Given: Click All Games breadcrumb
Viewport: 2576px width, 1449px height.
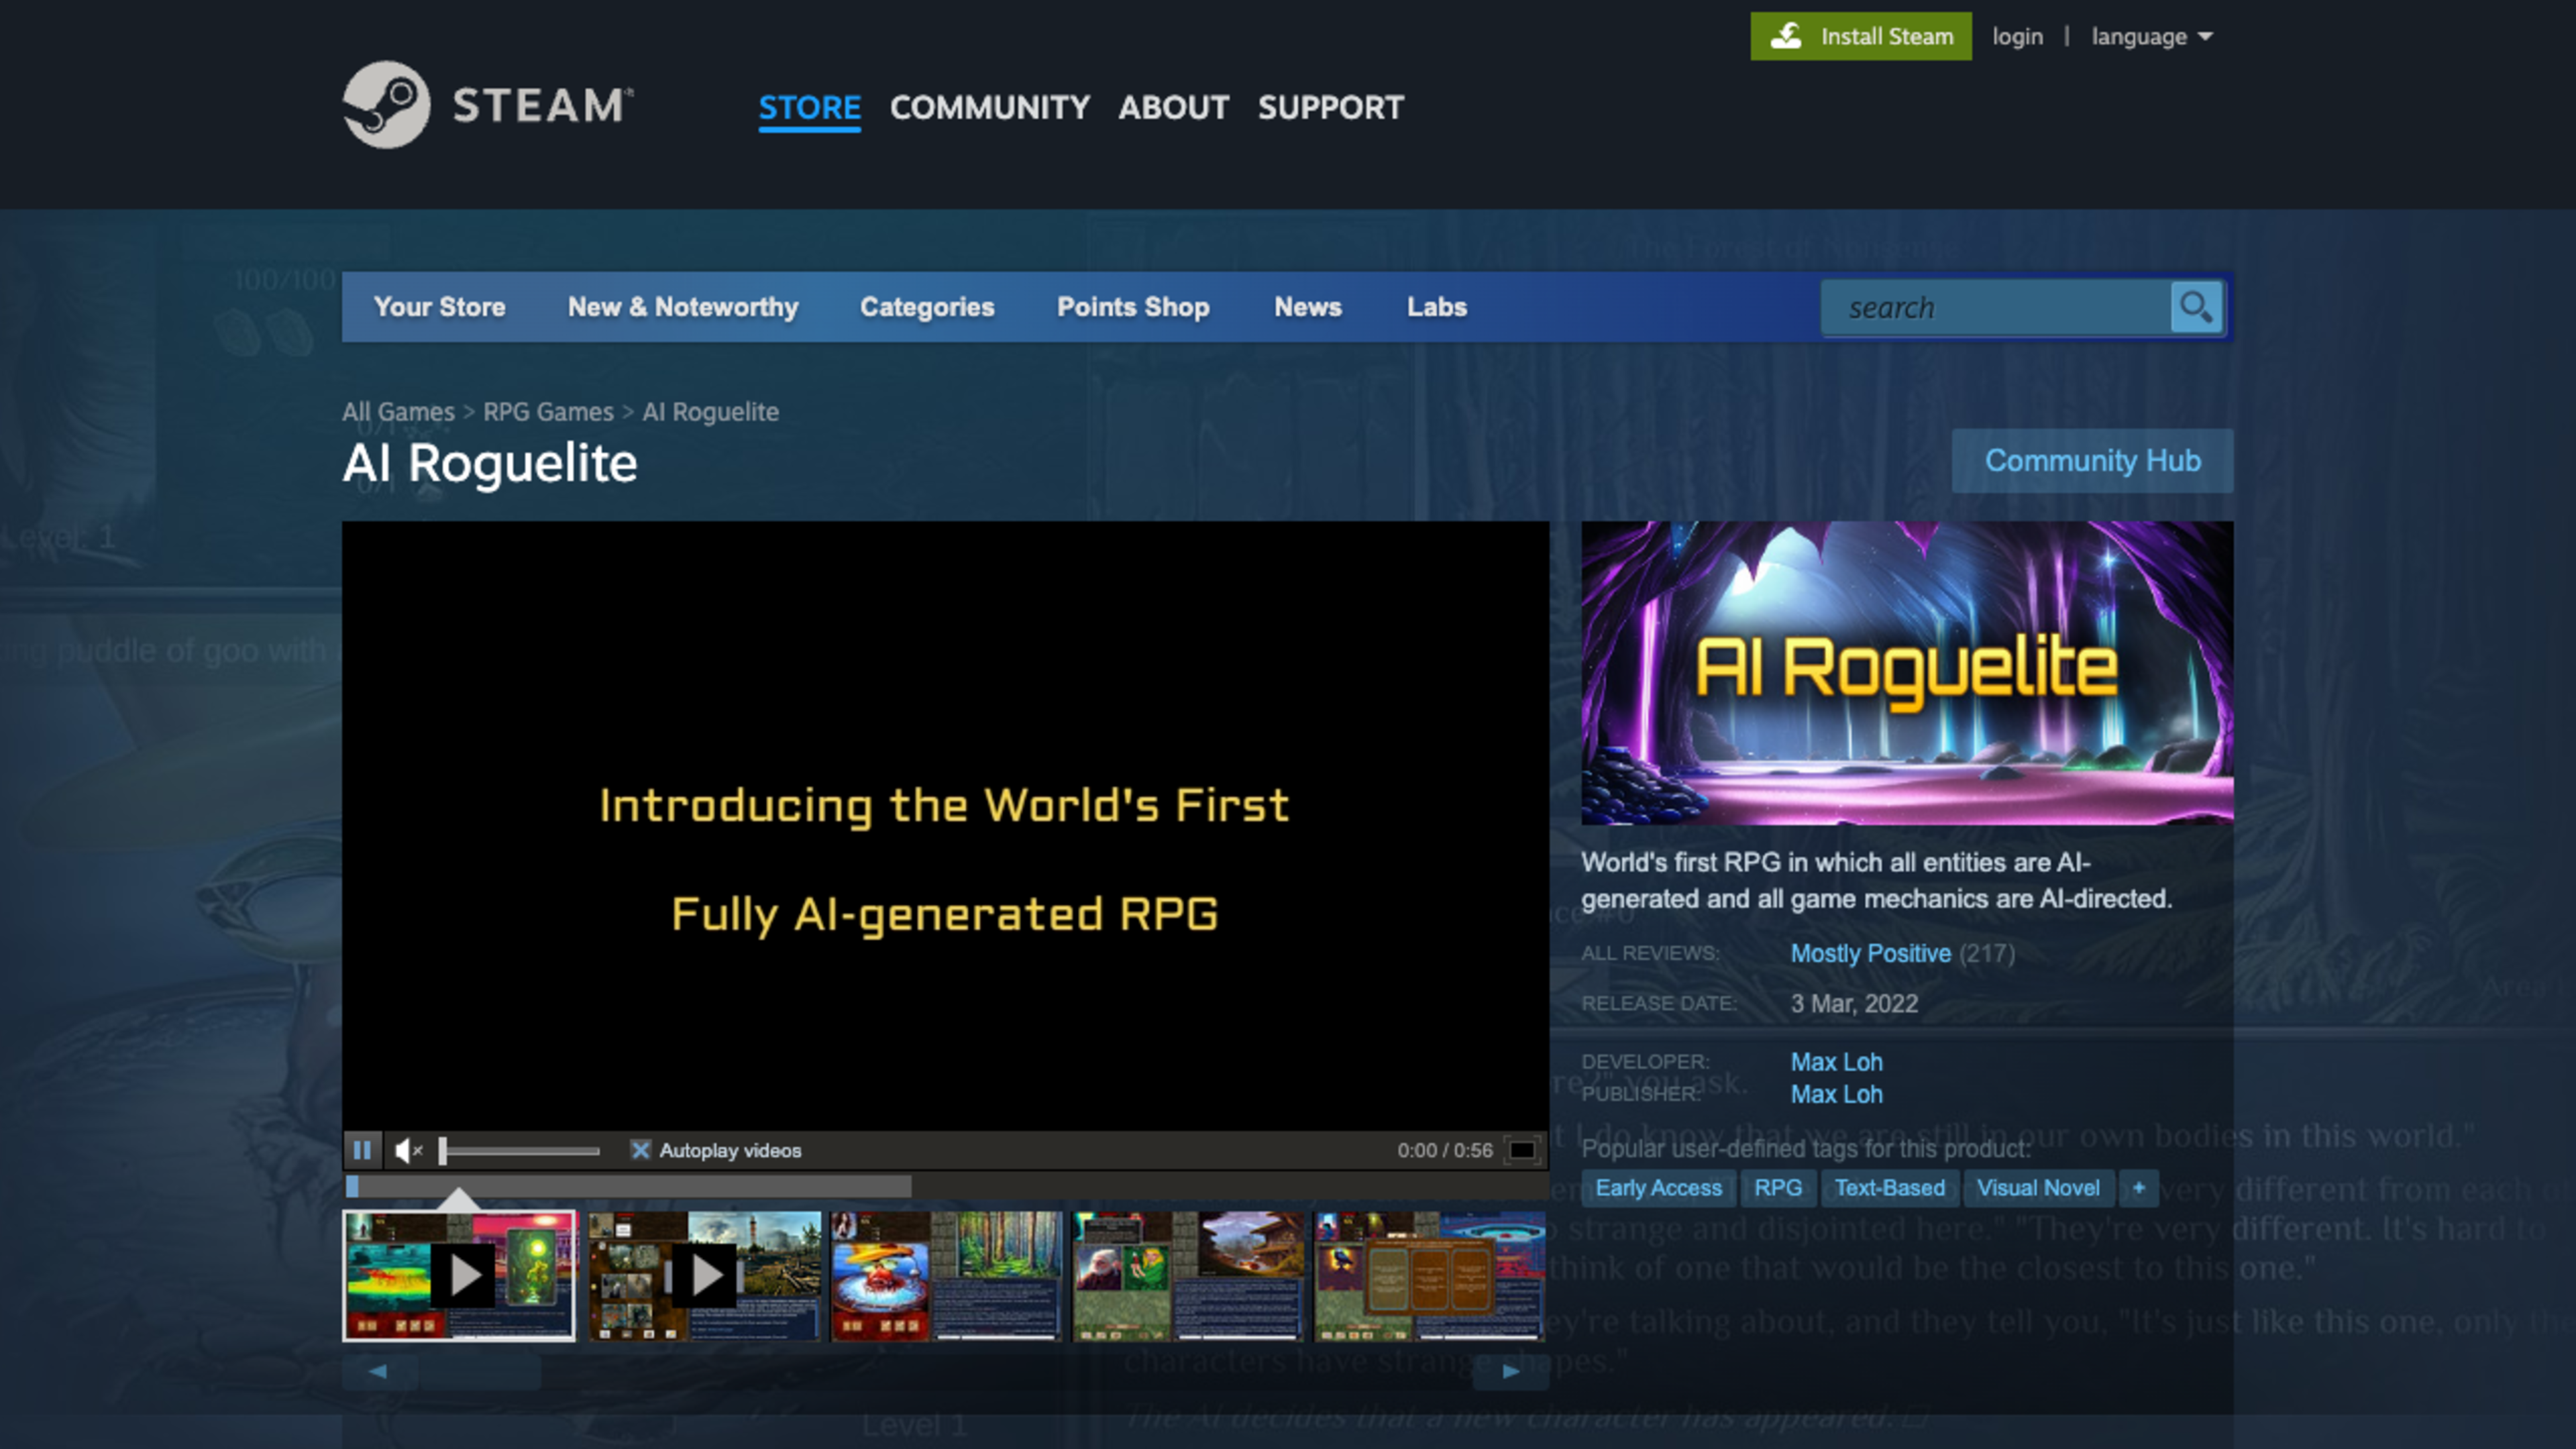Looking at the screenshot, I should coord(398,412).
